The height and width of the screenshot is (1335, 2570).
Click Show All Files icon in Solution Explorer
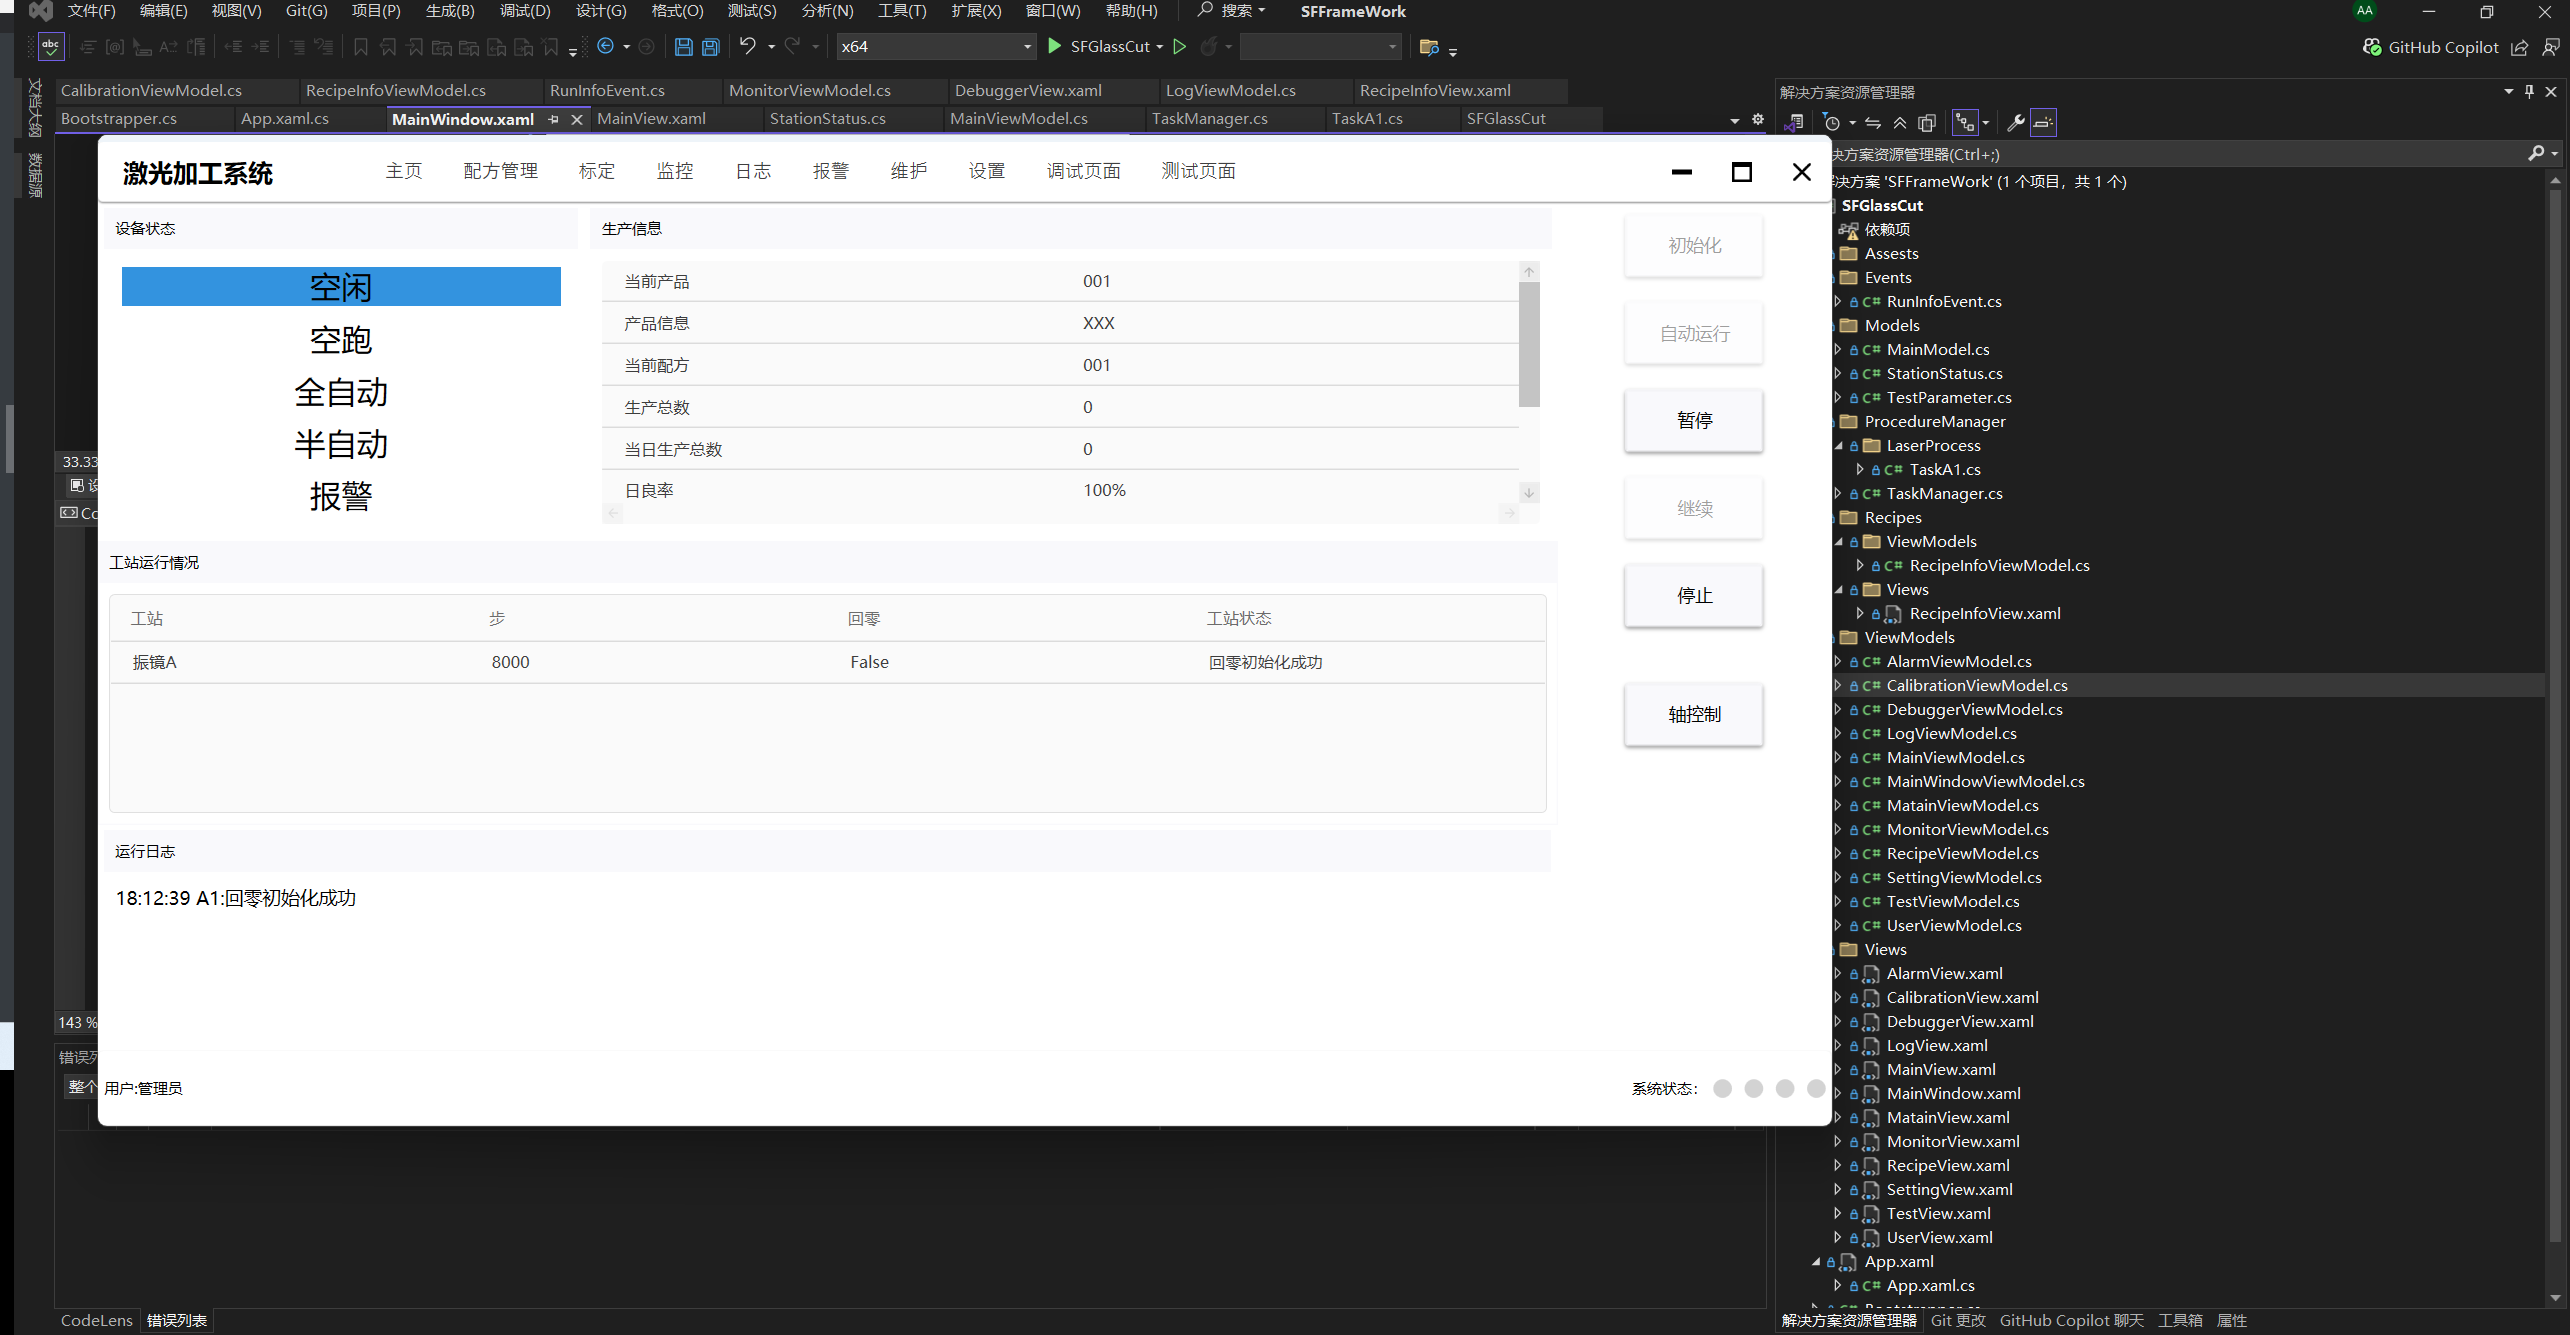tap(1927, 123)
